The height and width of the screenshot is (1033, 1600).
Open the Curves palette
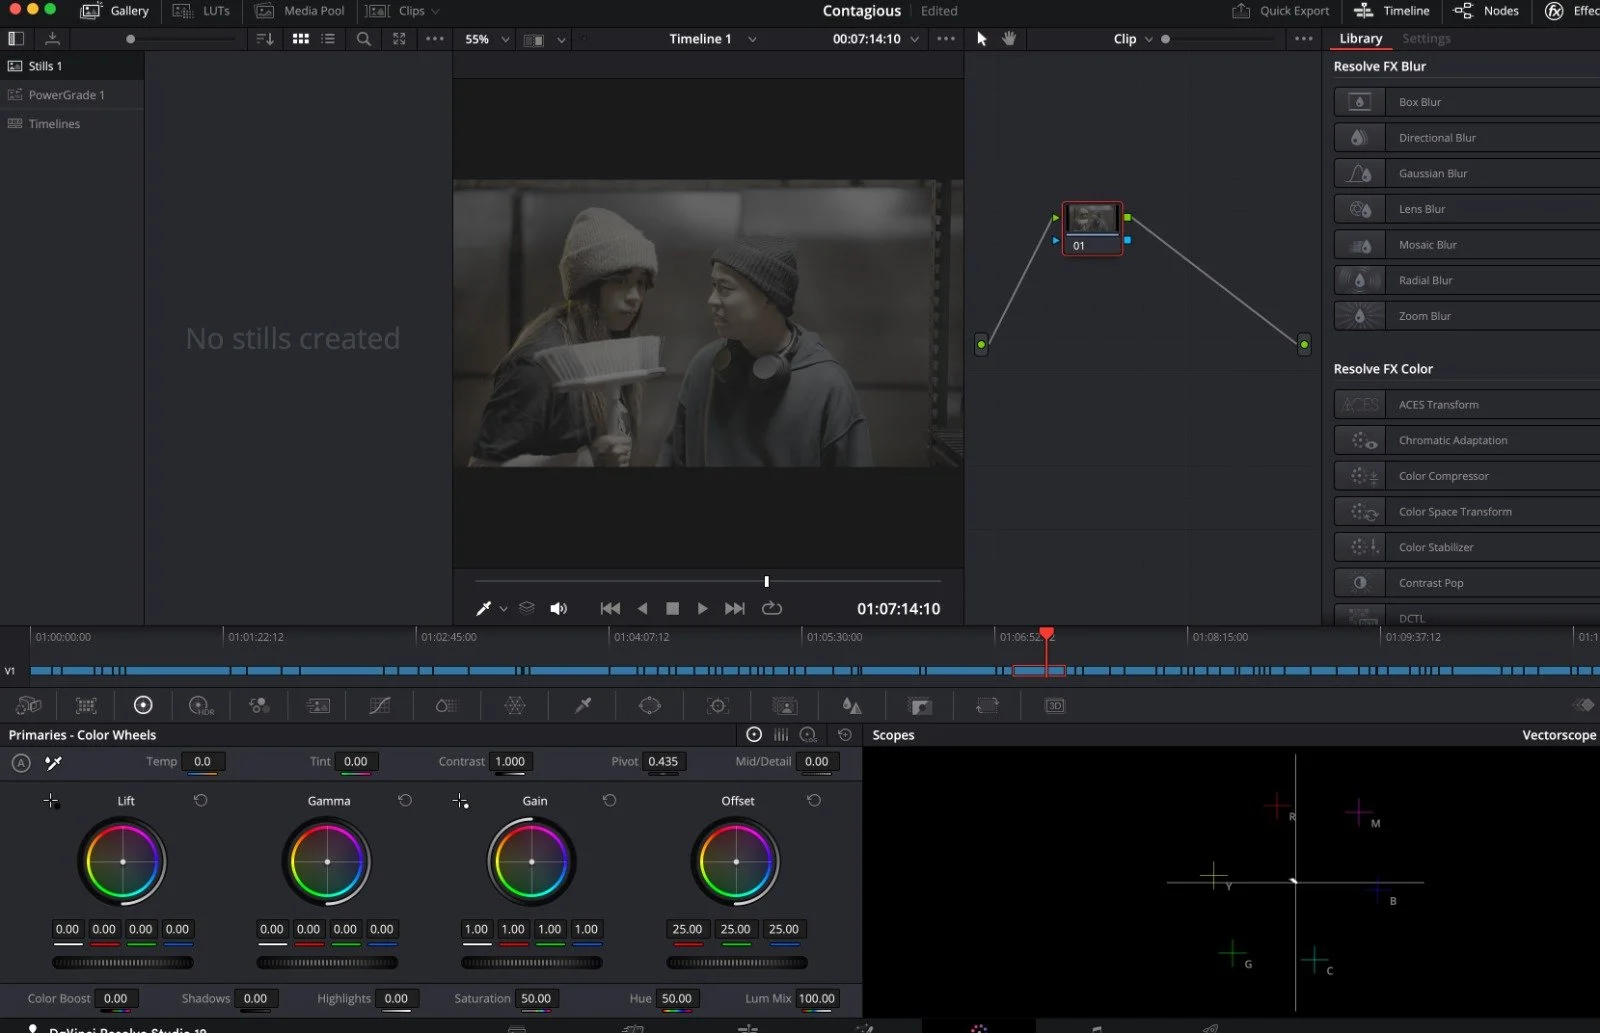coord(380,706)
